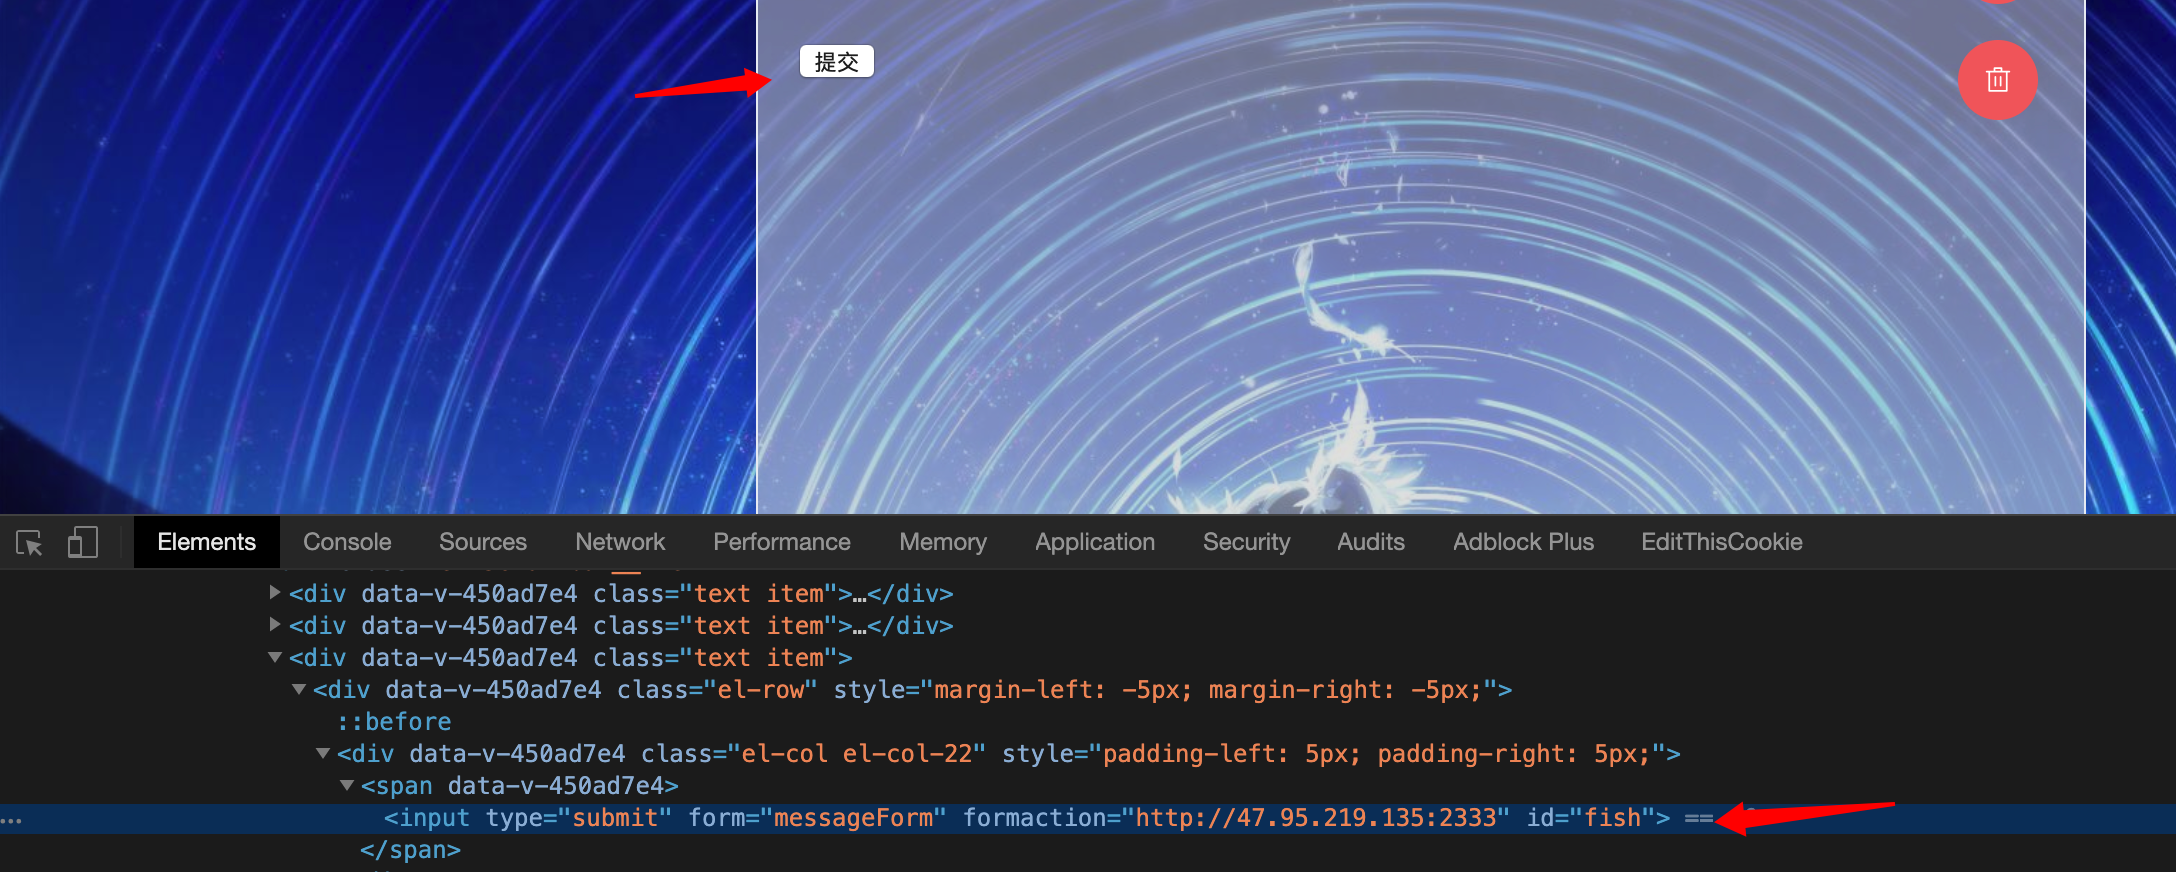This screenshot has height=872, width=2176.
Task: Click the inspect element picker icon
Action: click(x=29, y=543)
